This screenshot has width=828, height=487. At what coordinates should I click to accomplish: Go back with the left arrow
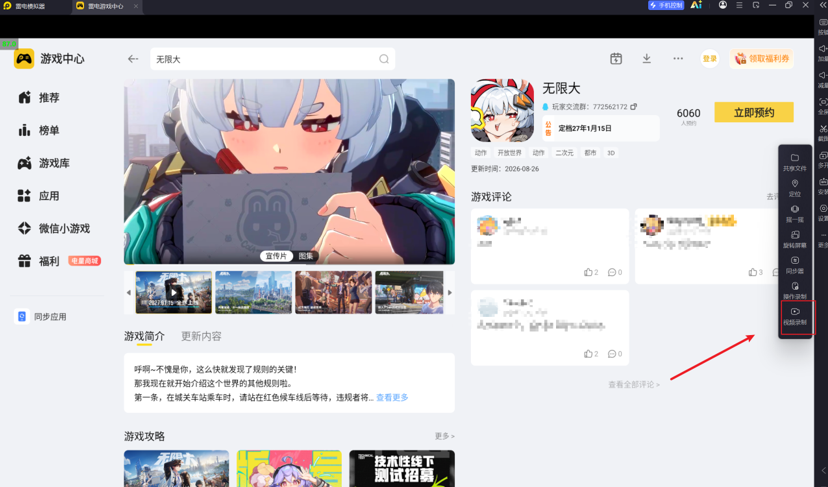click(x=133, y=59)
